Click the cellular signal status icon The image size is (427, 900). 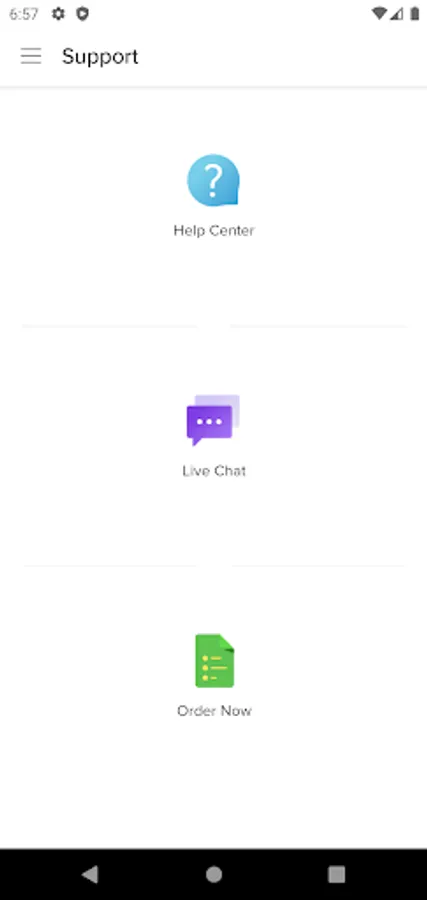397,14
